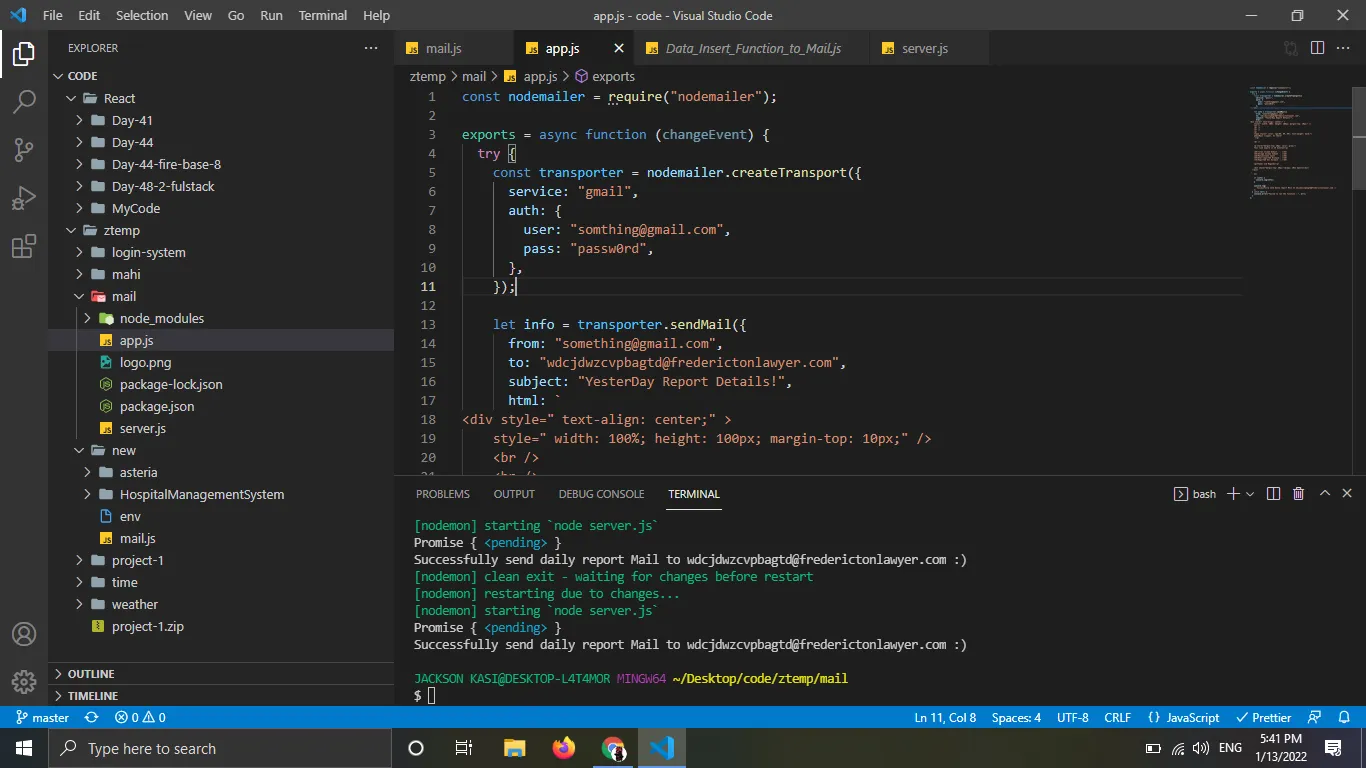Click the Accounts icon
Viewport: 1366px width, 768px height.
[24, 634]
